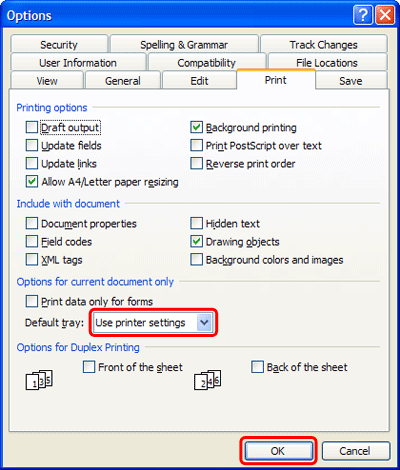Uncheck Background printing

[196, 127]
